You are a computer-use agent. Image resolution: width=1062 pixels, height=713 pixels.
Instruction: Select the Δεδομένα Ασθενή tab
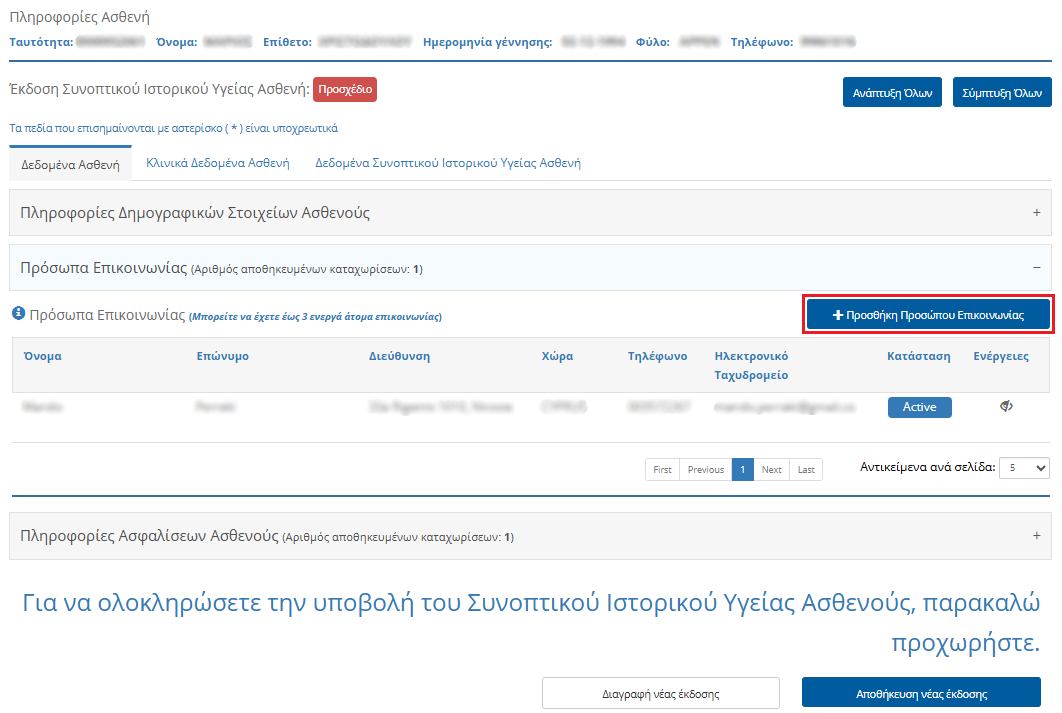[x=70, y=164]
